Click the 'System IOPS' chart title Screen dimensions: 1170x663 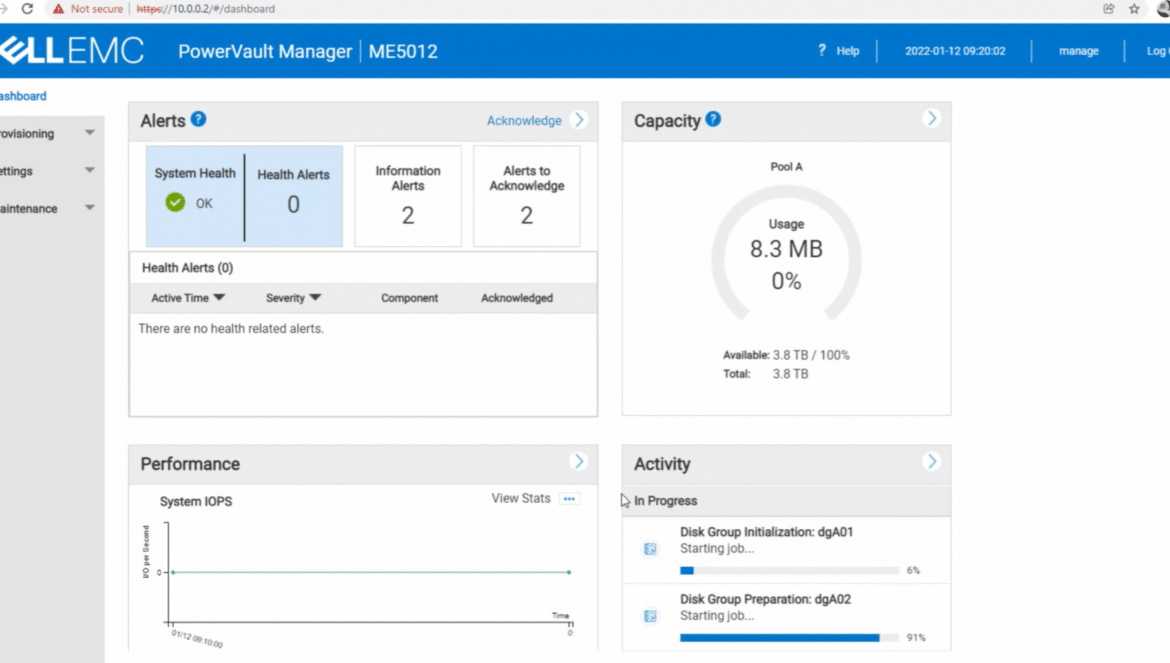(195, 501)
